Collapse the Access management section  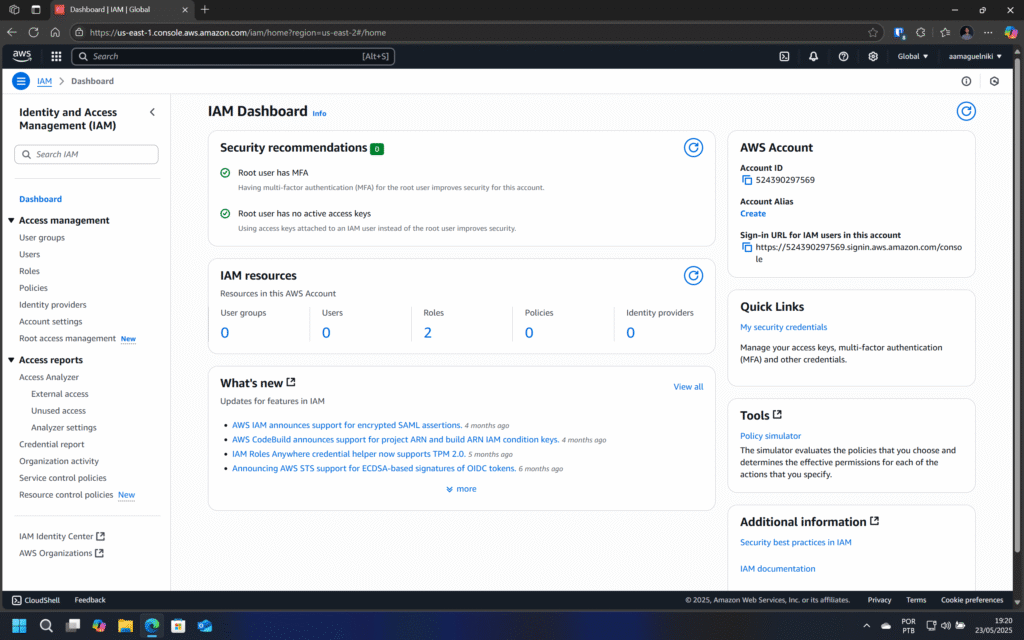(11, 221)
